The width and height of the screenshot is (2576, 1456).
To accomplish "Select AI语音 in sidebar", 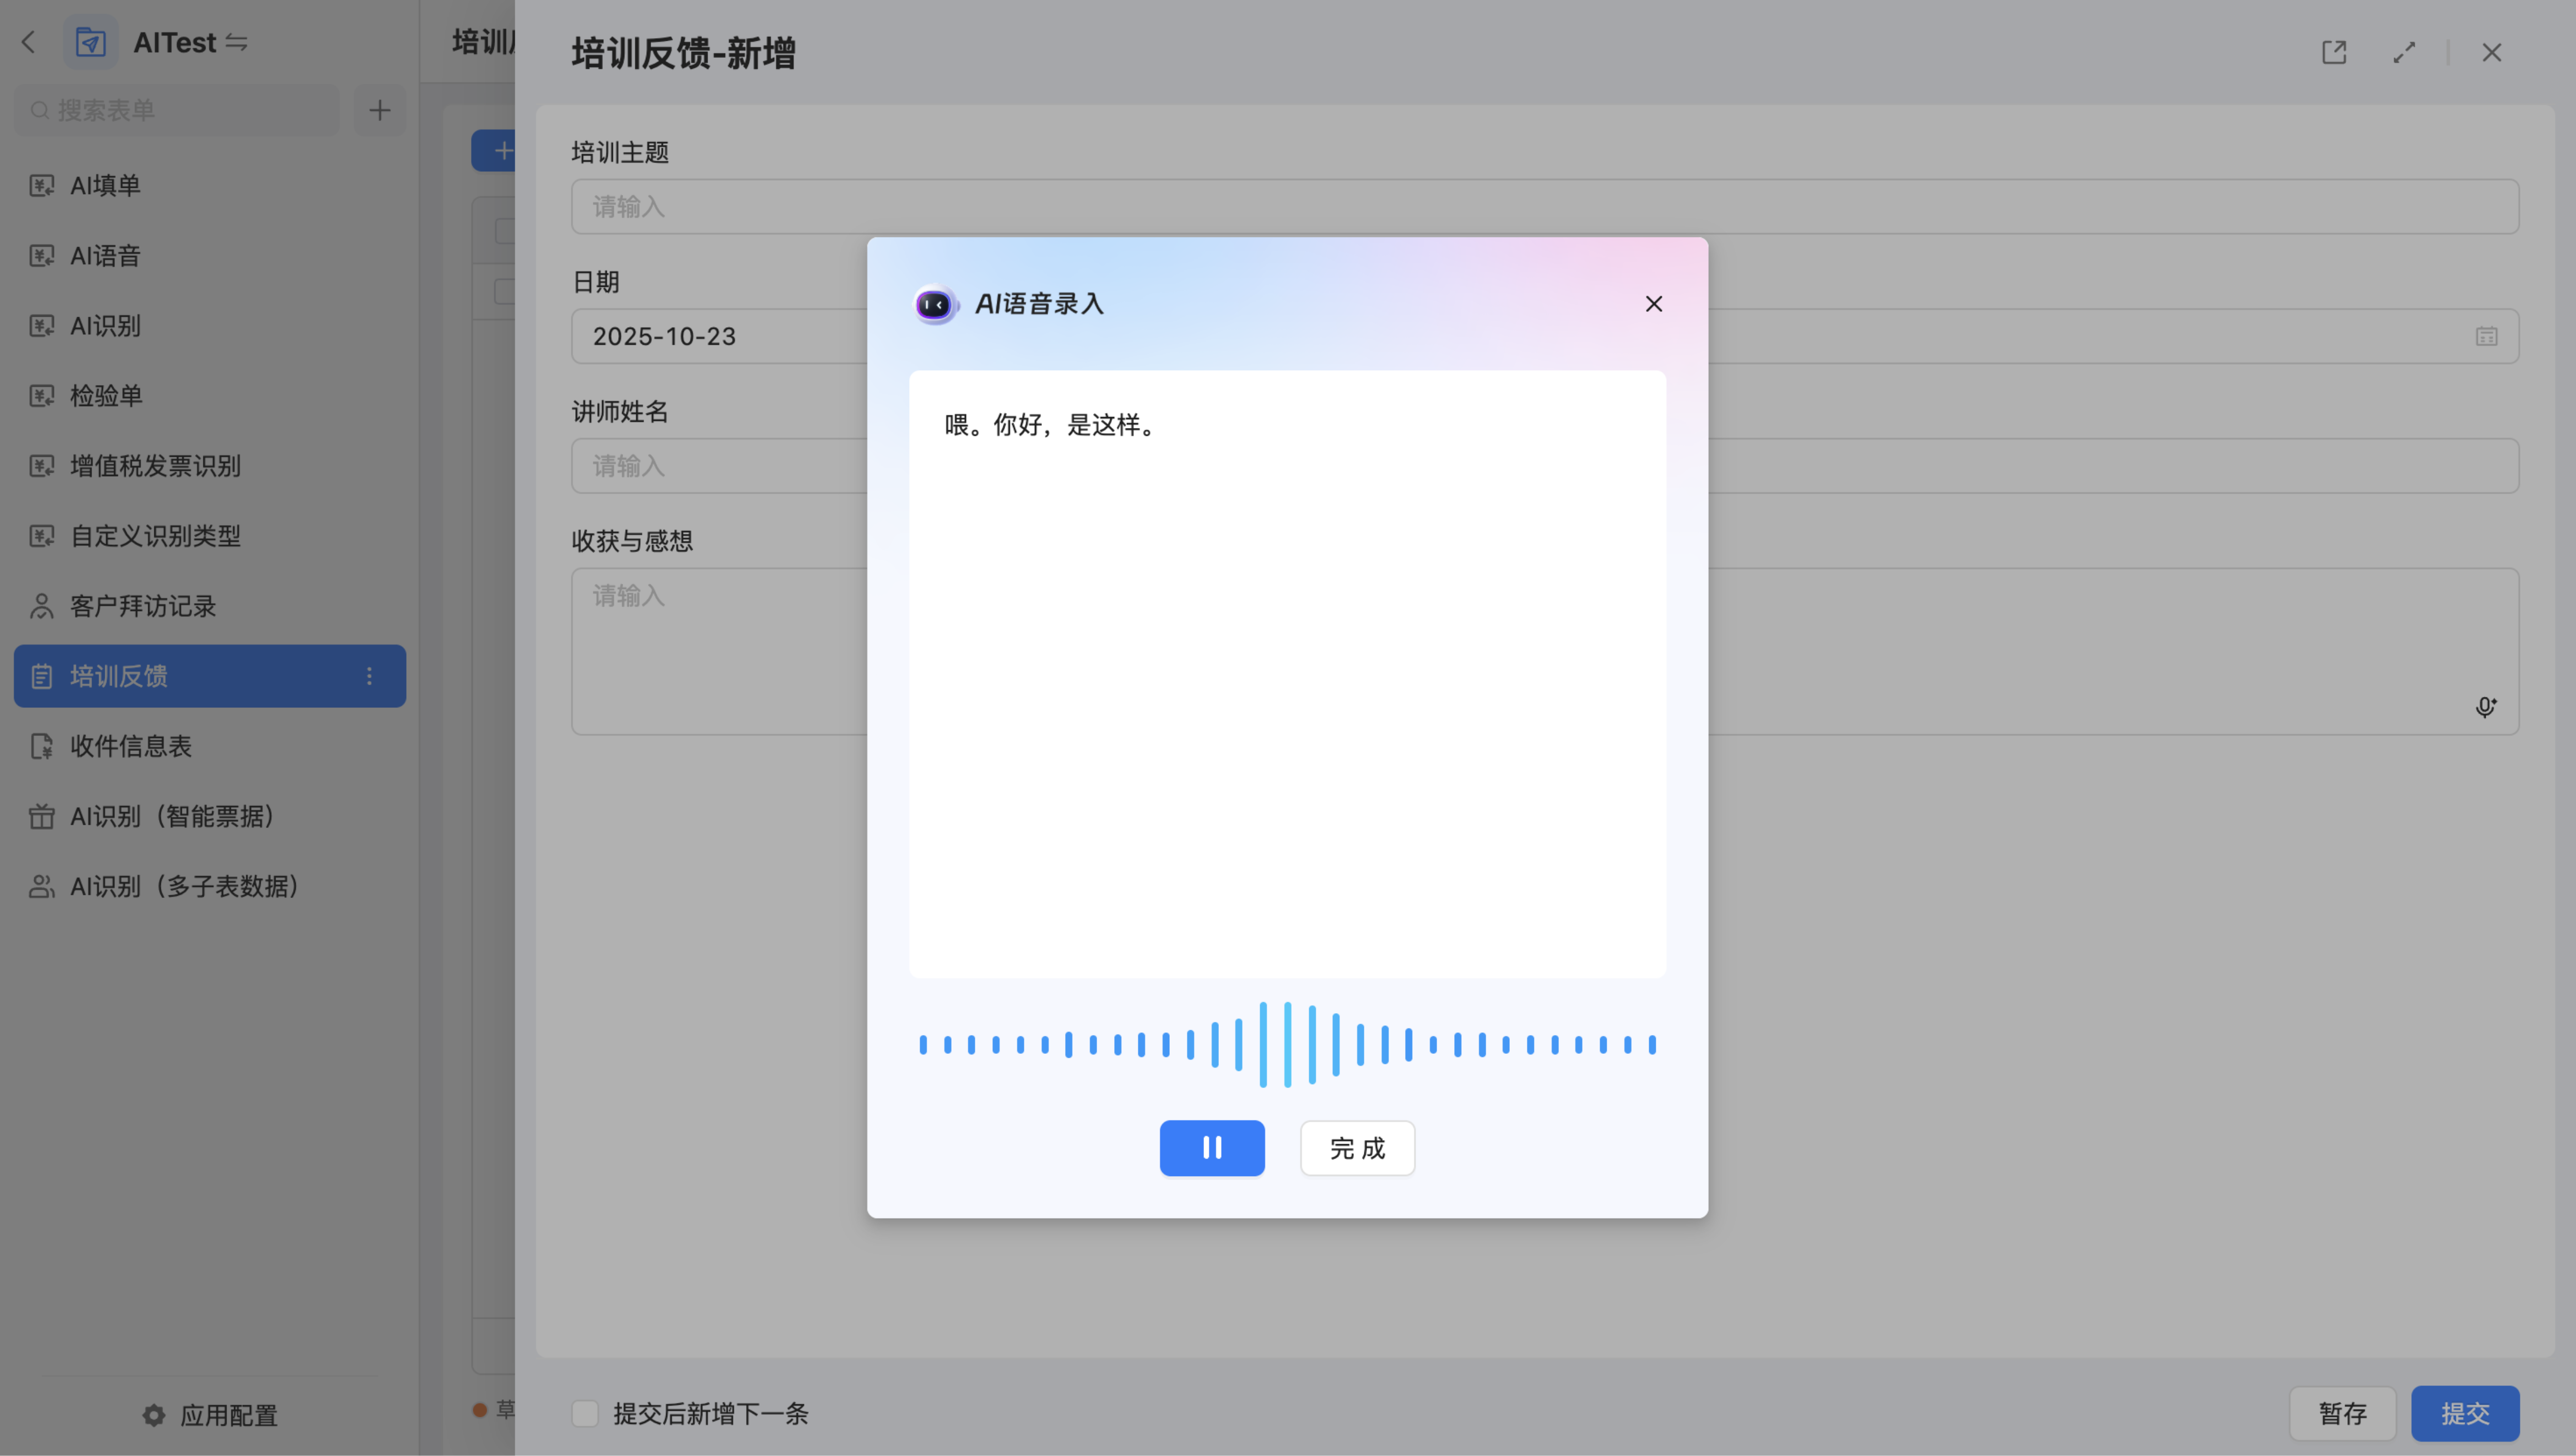I will pyautogui.click(x=105, y=256).
